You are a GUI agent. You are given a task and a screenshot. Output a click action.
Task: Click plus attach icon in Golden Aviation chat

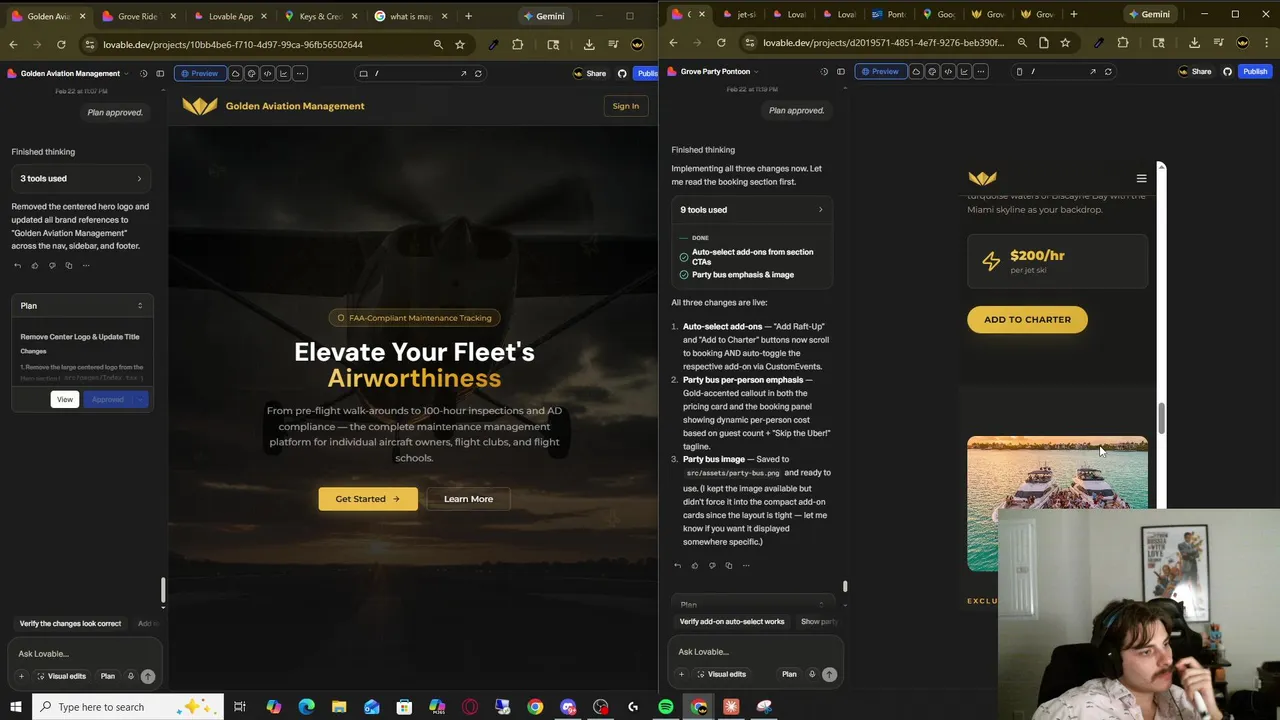tap(21, 676)
